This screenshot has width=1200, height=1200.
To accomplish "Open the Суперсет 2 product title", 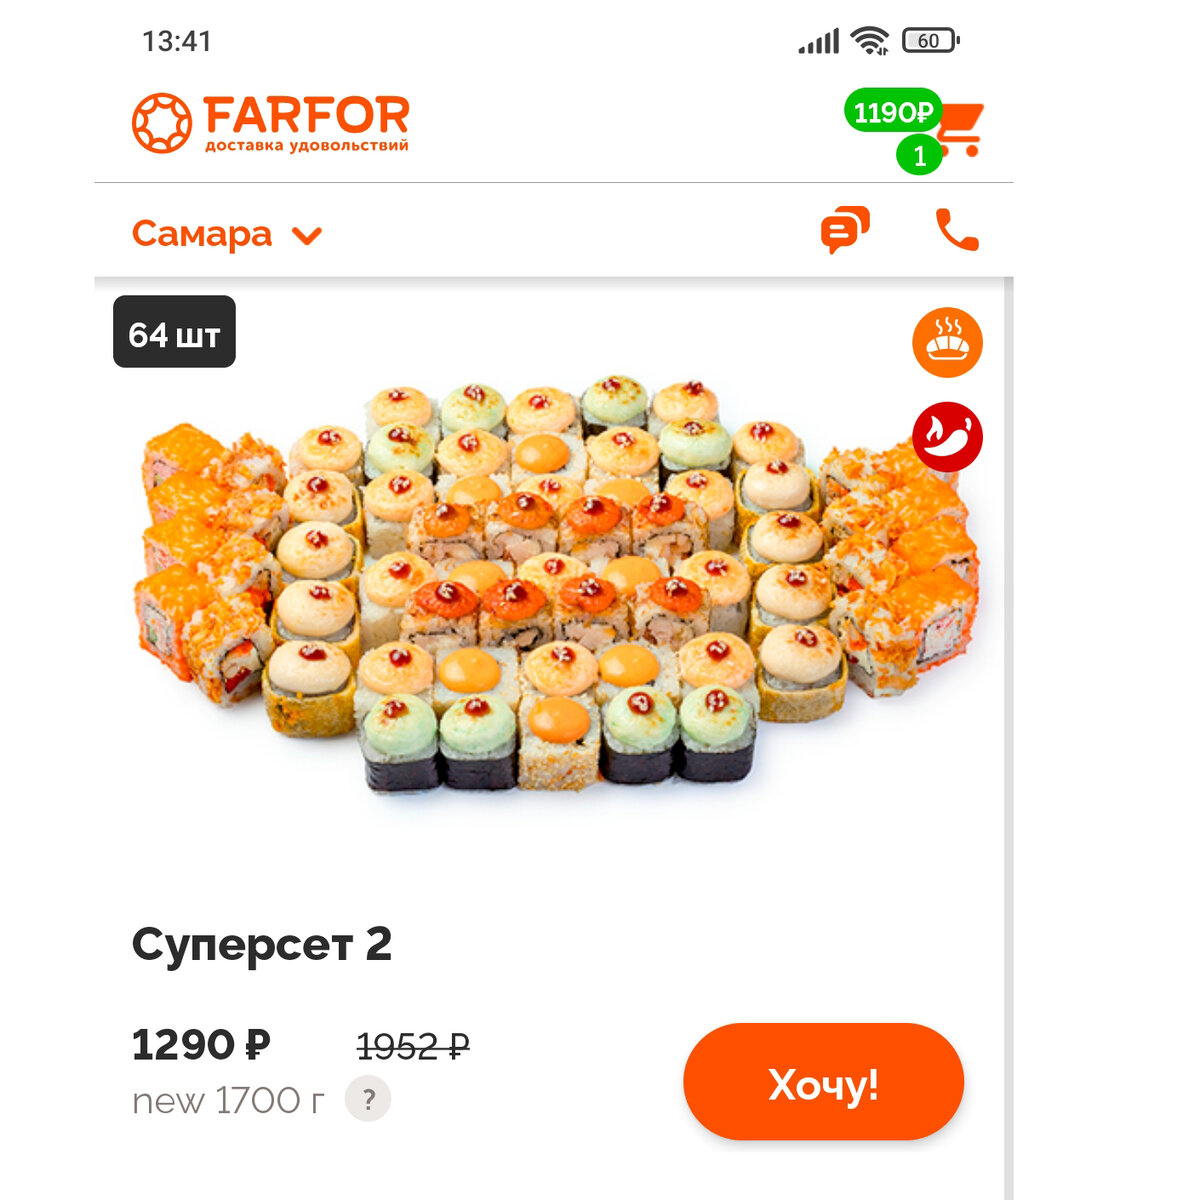I will tap(262, 944).
